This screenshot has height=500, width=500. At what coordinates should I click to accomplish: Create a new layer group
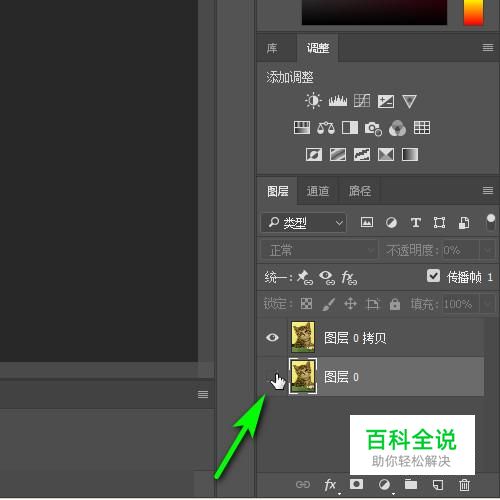click(411, 484)
